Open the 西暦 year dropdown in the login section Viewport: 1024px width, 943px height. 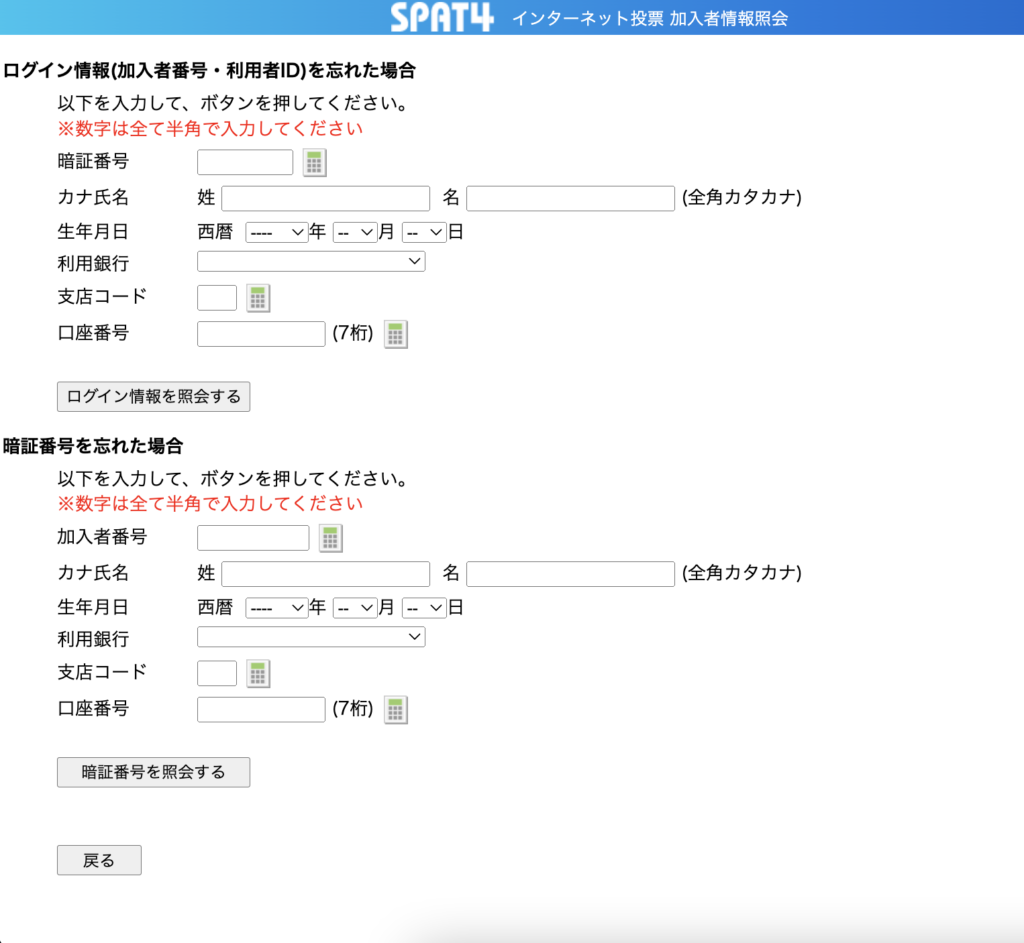(x=277, y=231)
